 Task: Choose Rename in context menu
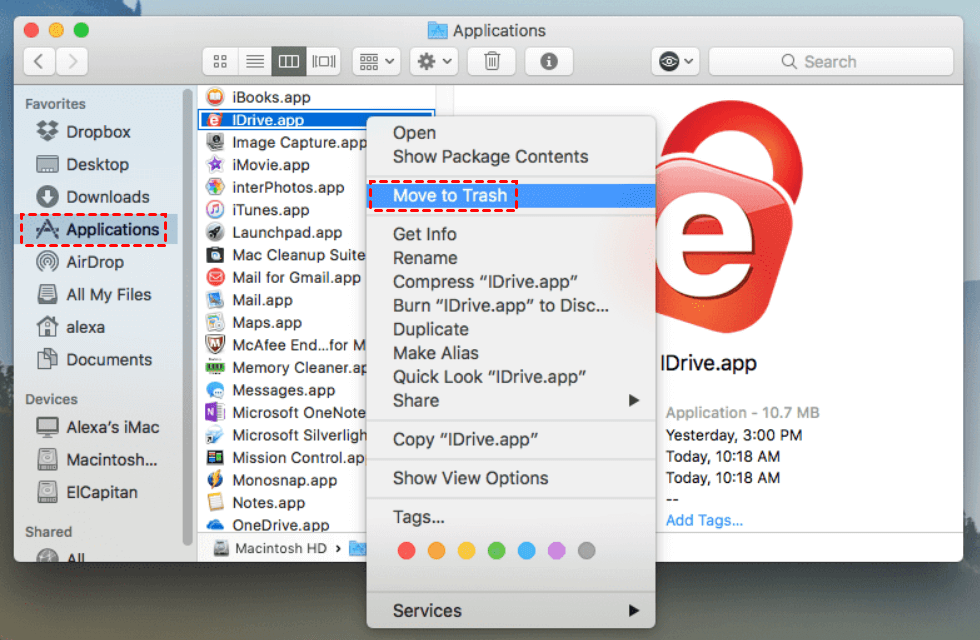511,258
